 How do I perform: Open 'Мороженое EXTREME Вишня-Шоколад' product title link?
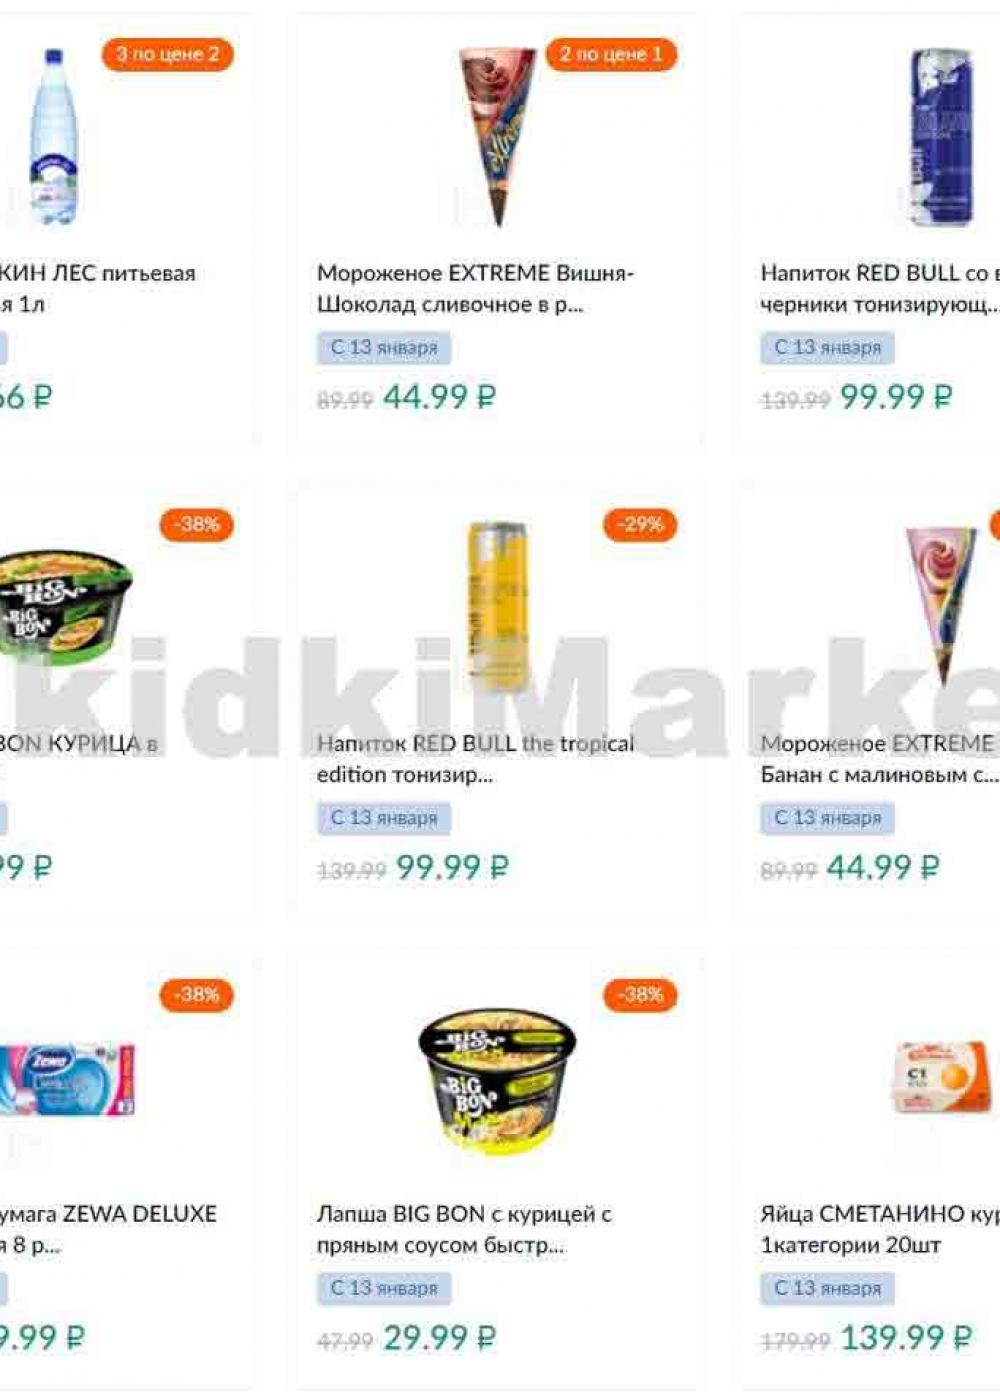pos(476,288)
